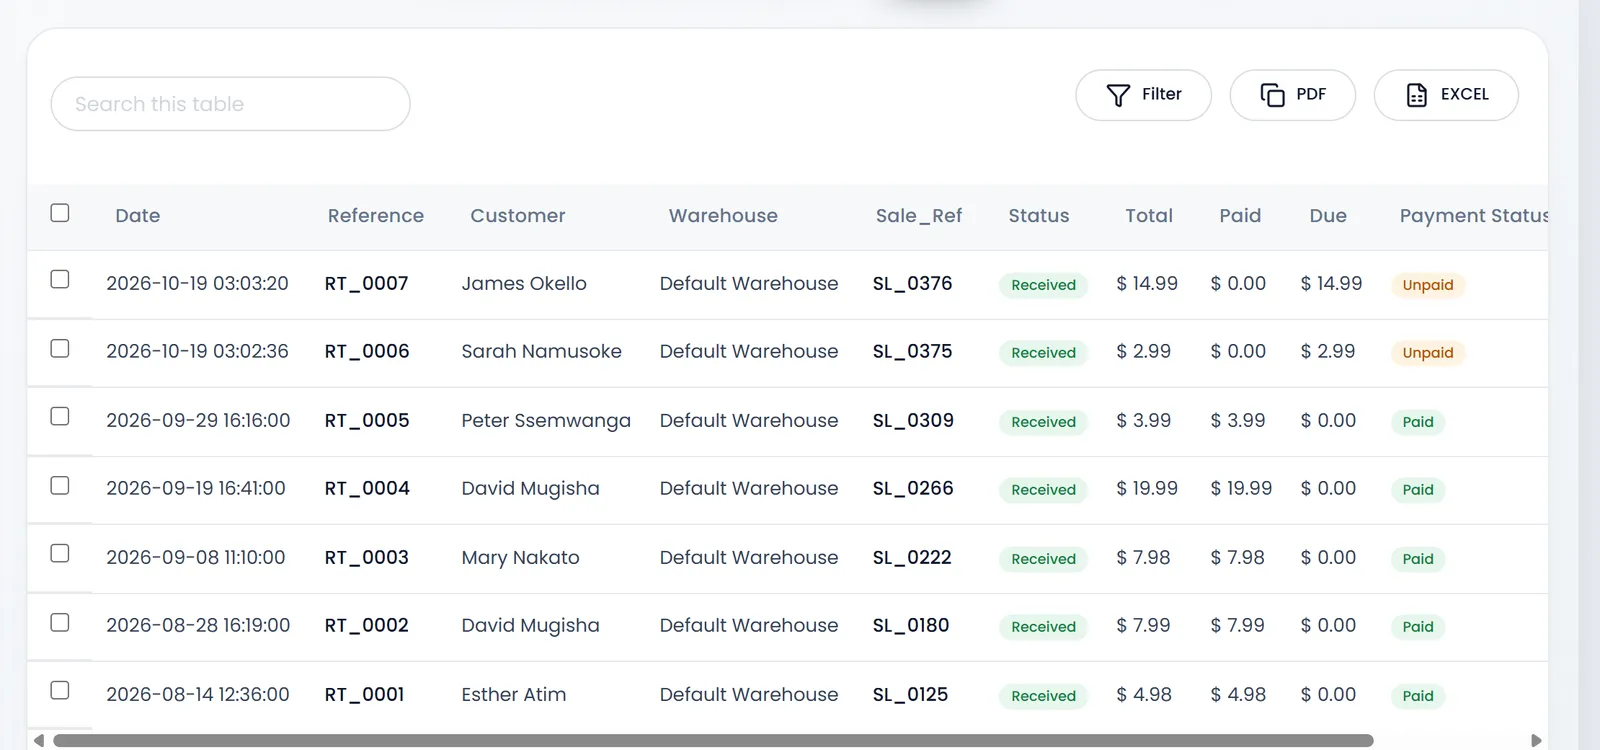Click the horizontal scrollbar thumb
Screen dimensions: 1600x750
pos(713,741)
